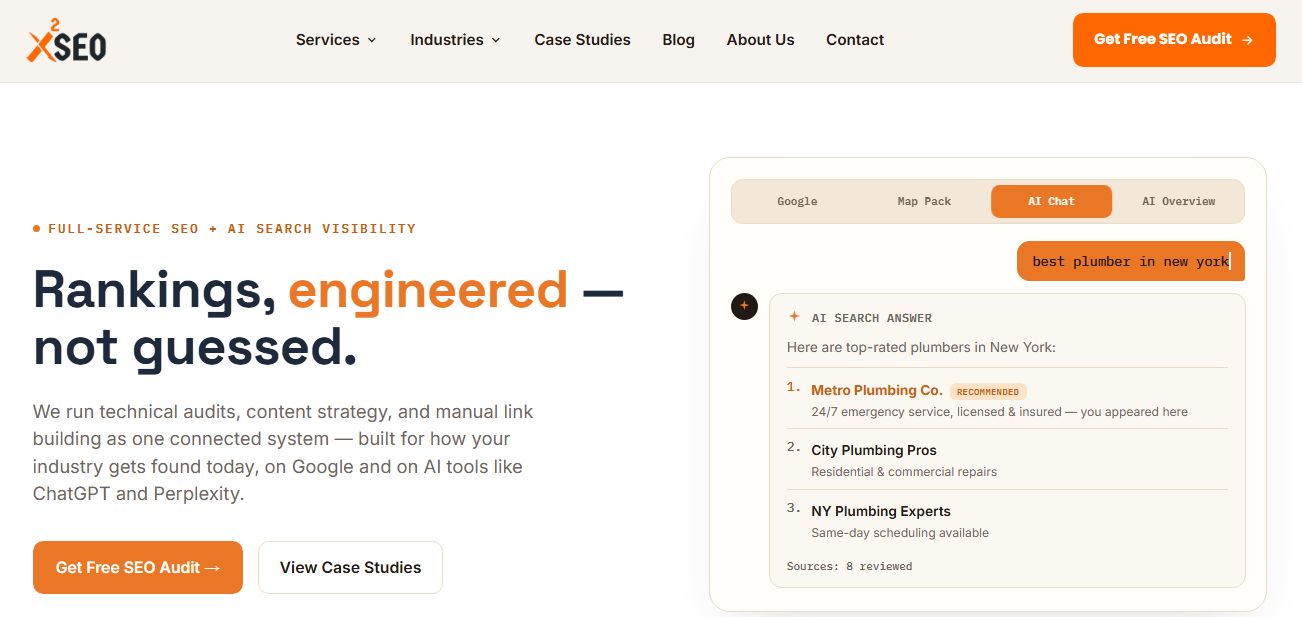The width and height of the screenshot is (1302, 617).
Task: Select the AI Chat tab
Action: click(x=1051, y=201)
